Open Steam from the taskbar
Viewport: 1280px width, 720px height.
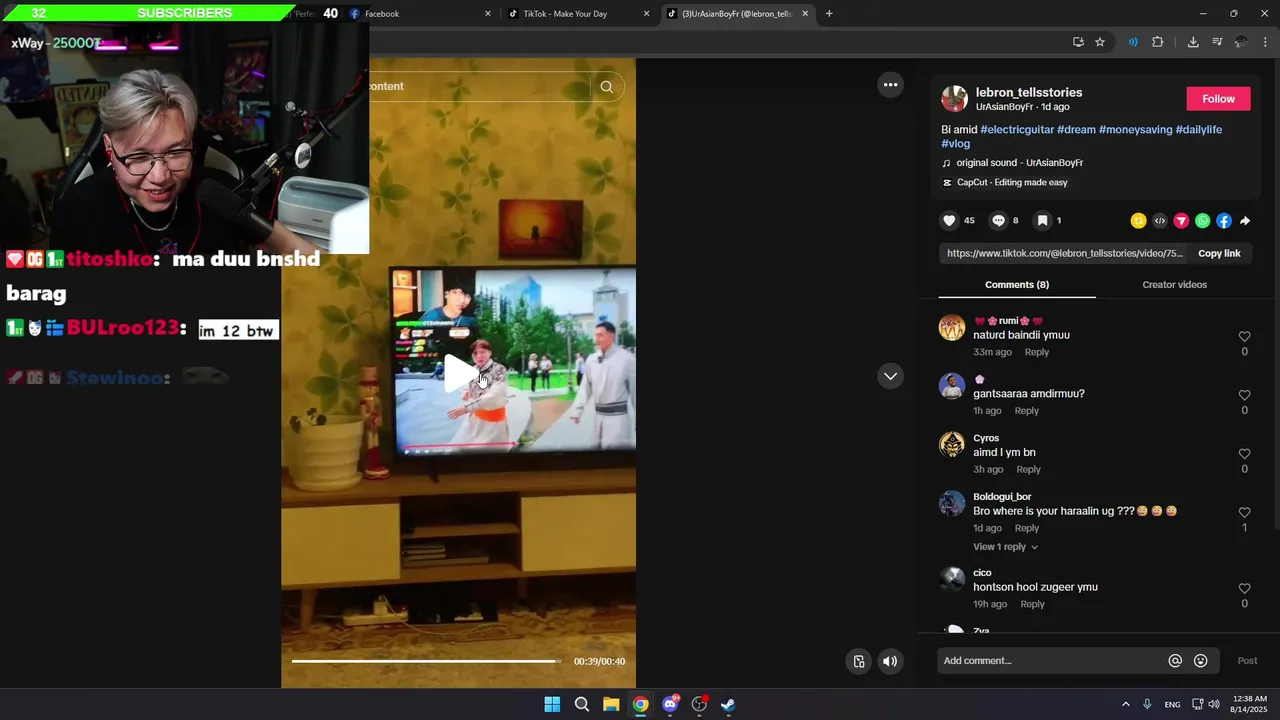(x=728, y=704)
